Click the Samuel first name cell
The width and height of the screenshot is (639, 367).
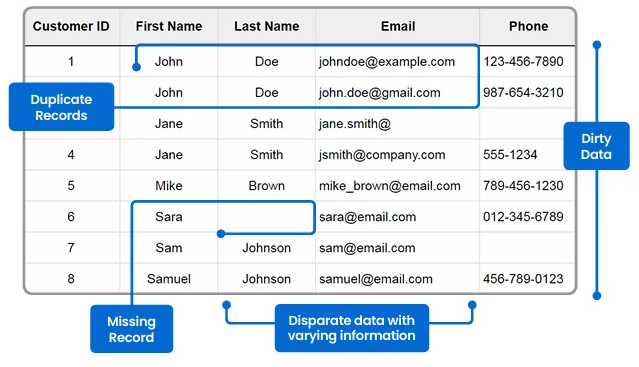click(x=169, y=279)
